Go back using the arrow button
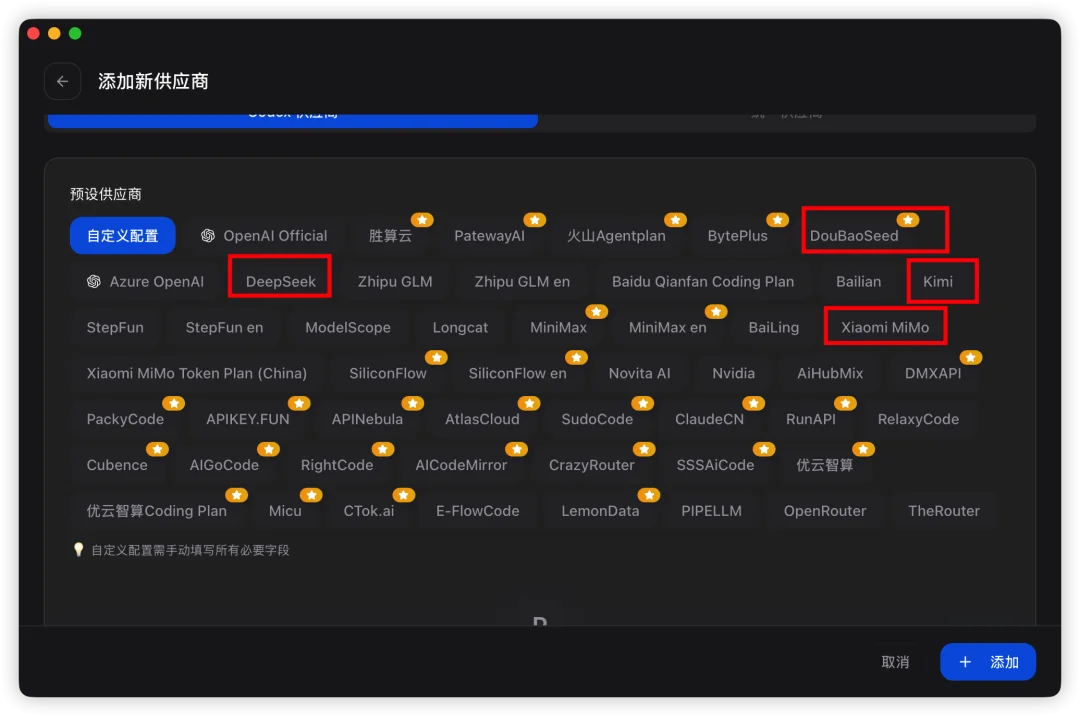Screen dimensions: 1080x716 [63, 81]
